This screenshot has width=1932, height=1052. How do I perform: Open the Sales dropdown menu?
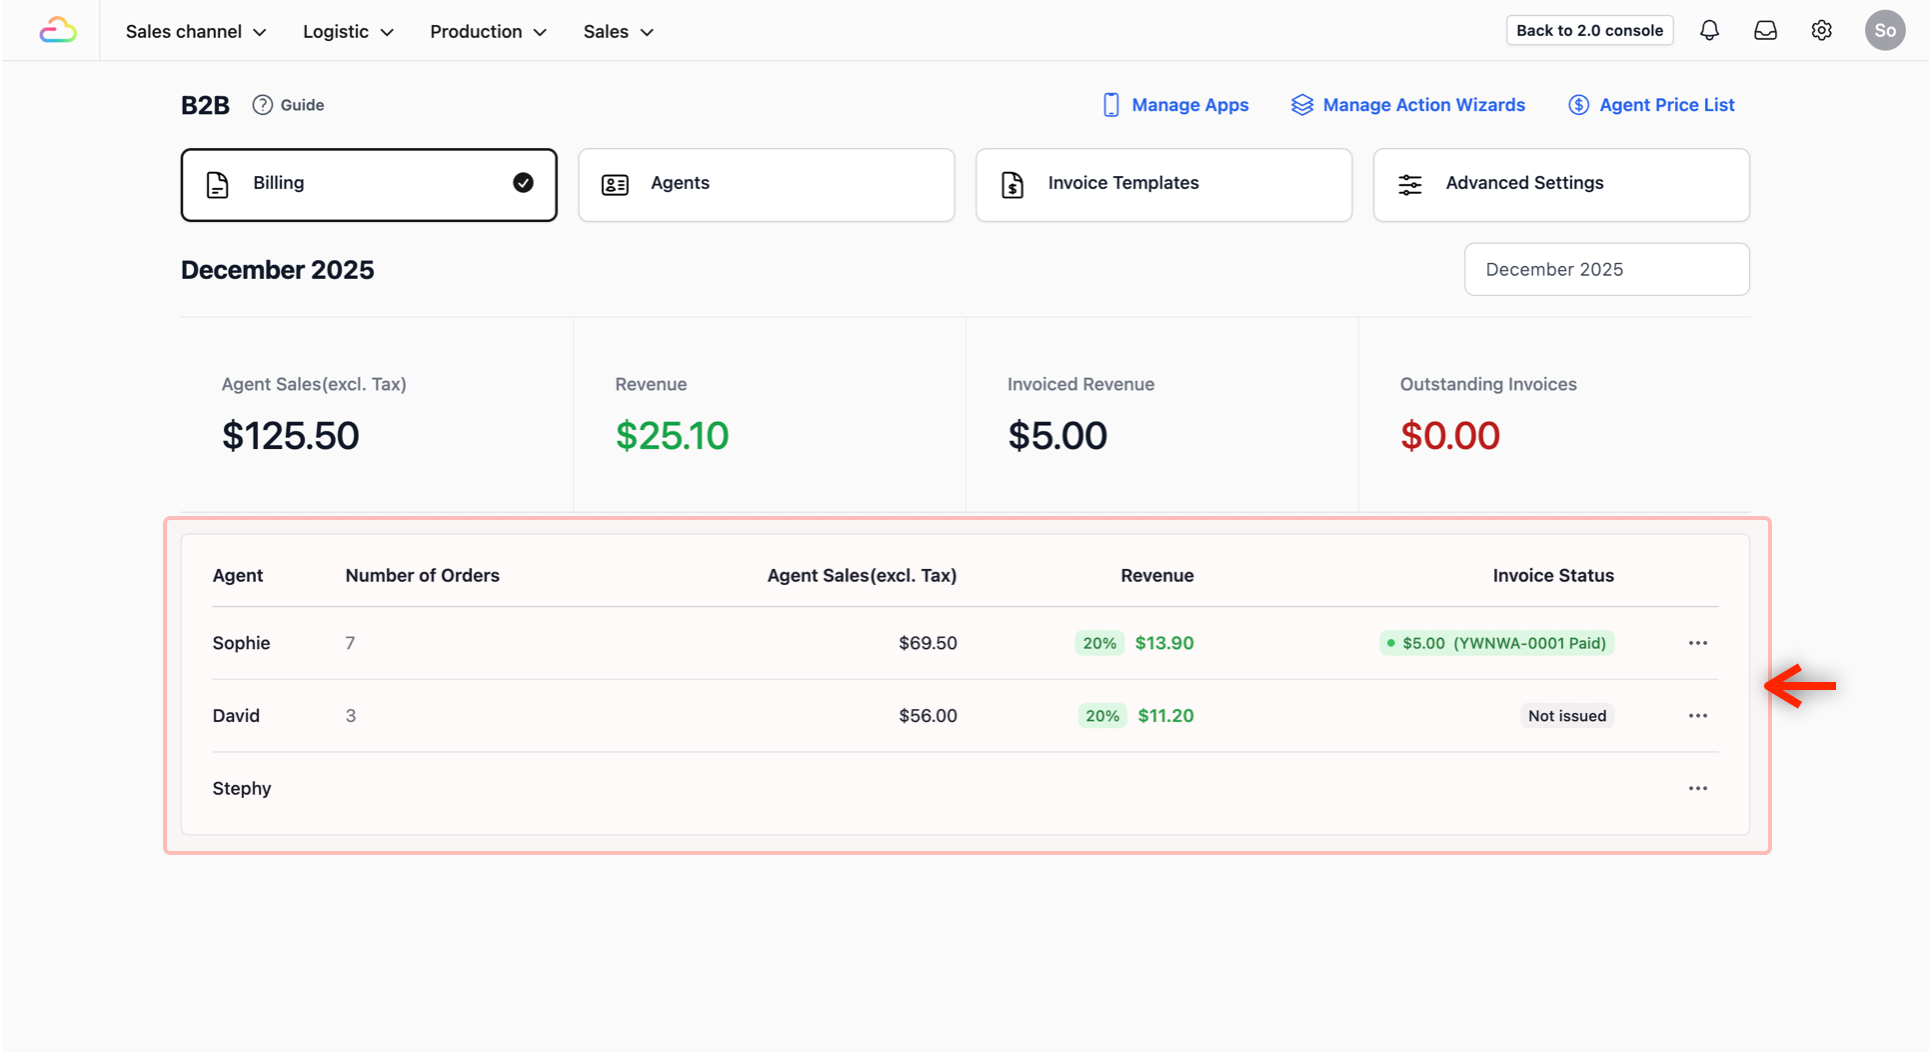[x=618, y=32]
